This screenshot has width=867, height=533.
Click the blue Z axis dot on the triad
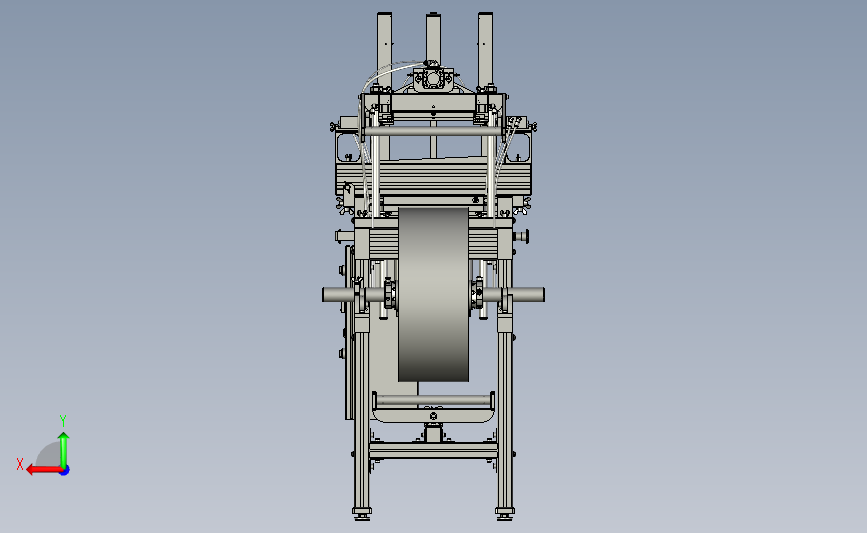pos(65,471)
